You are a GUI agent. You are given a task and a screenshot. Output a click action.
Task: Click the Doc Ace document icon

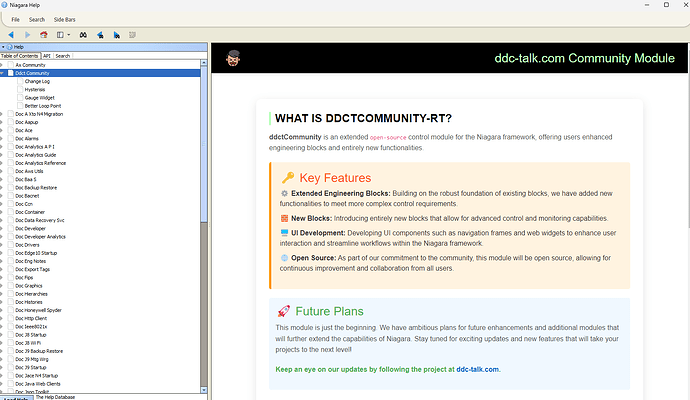[x=11, y=130]
